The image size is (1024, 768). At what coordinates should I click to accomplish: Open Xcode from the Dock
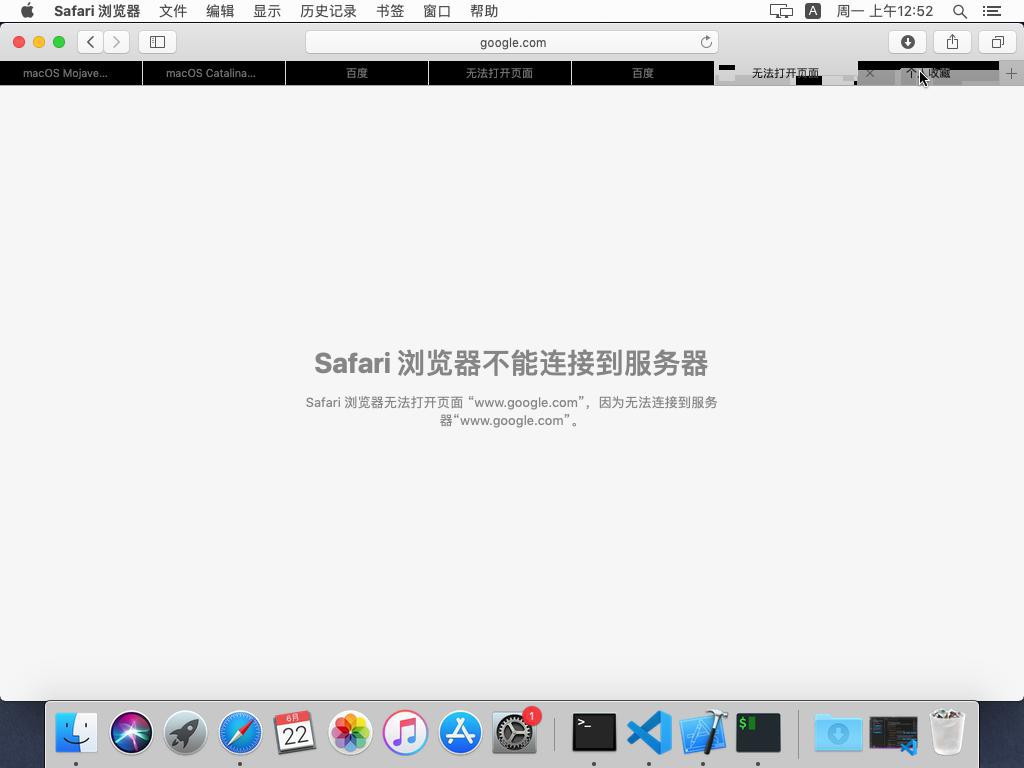point(703,732)
